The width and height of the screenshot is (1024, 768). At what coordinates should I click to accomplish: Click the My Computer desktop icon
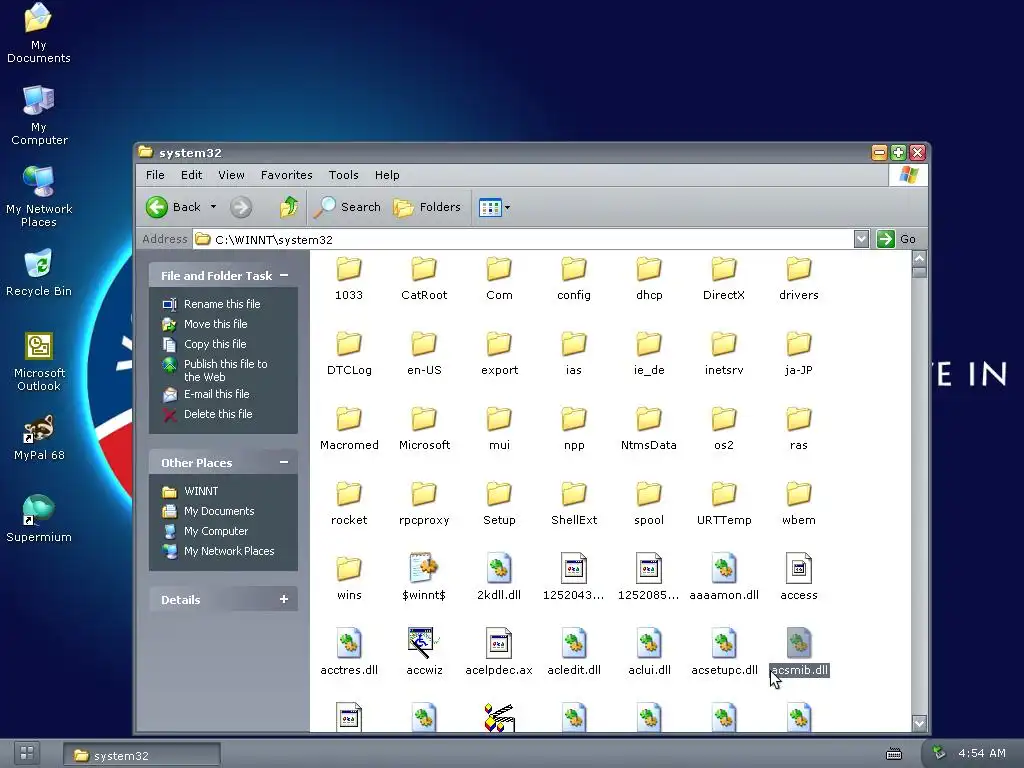[39, 116]
